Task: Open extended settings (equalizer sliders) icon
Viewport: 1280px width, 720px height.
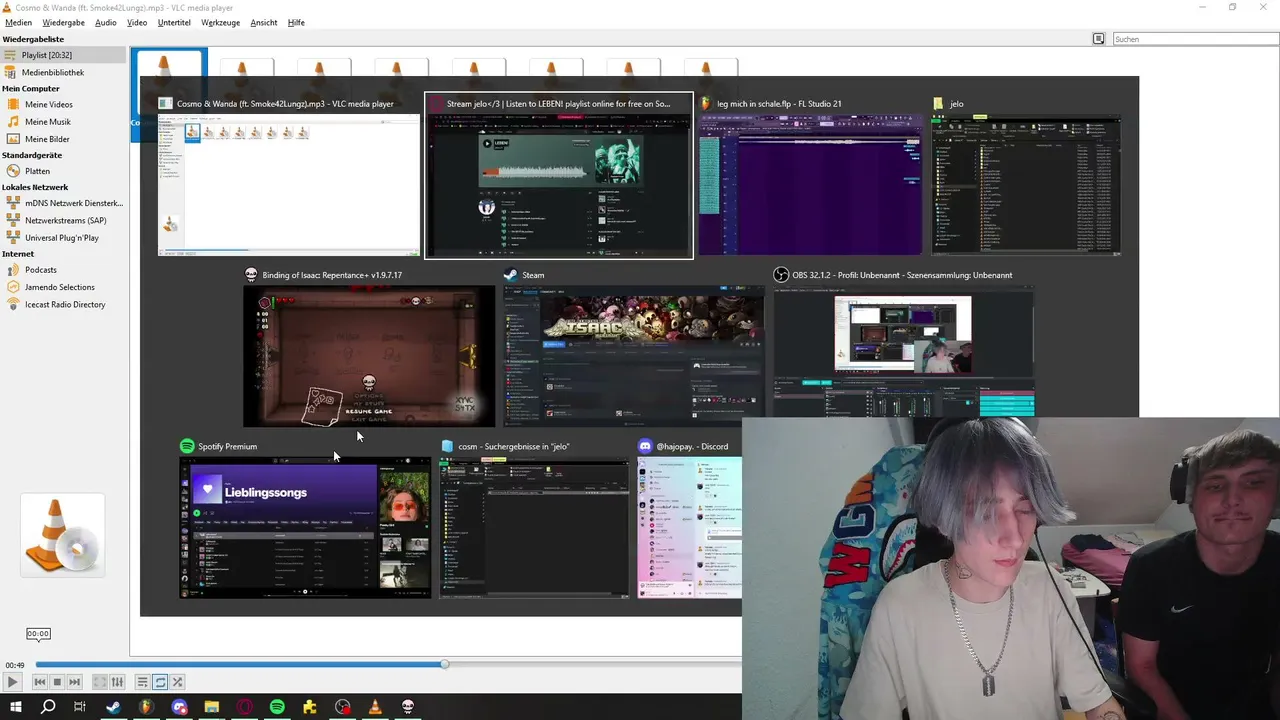Action: click(117, 682)
